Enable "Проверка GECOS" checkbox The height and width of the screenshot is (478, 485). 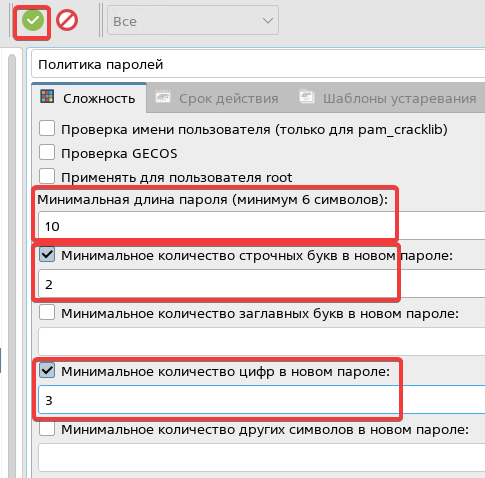click(47, 153)
